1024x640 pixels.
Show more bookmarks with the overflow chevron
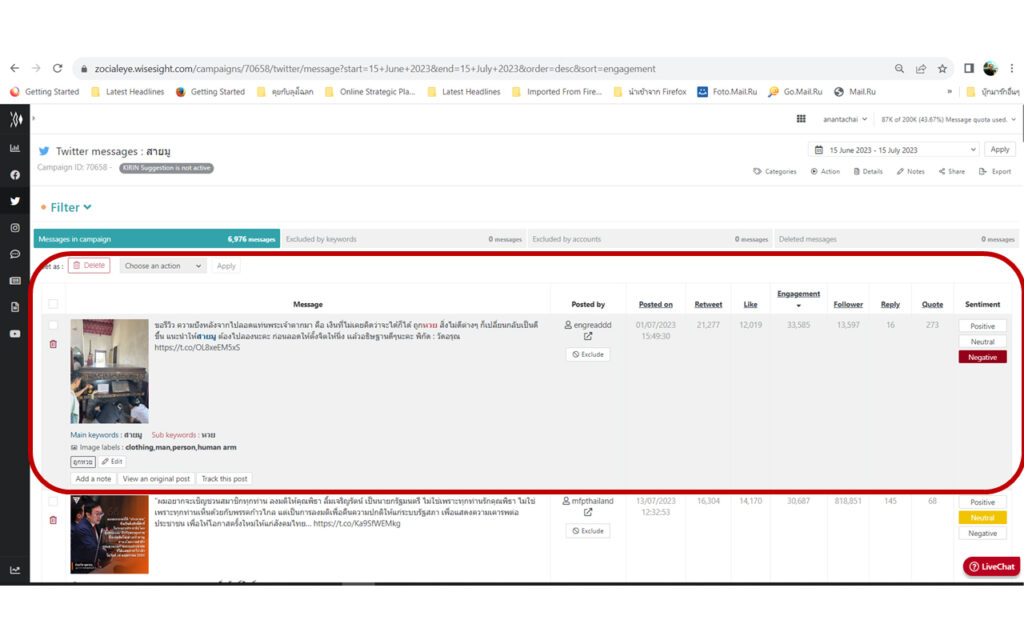tap(949, 91)
